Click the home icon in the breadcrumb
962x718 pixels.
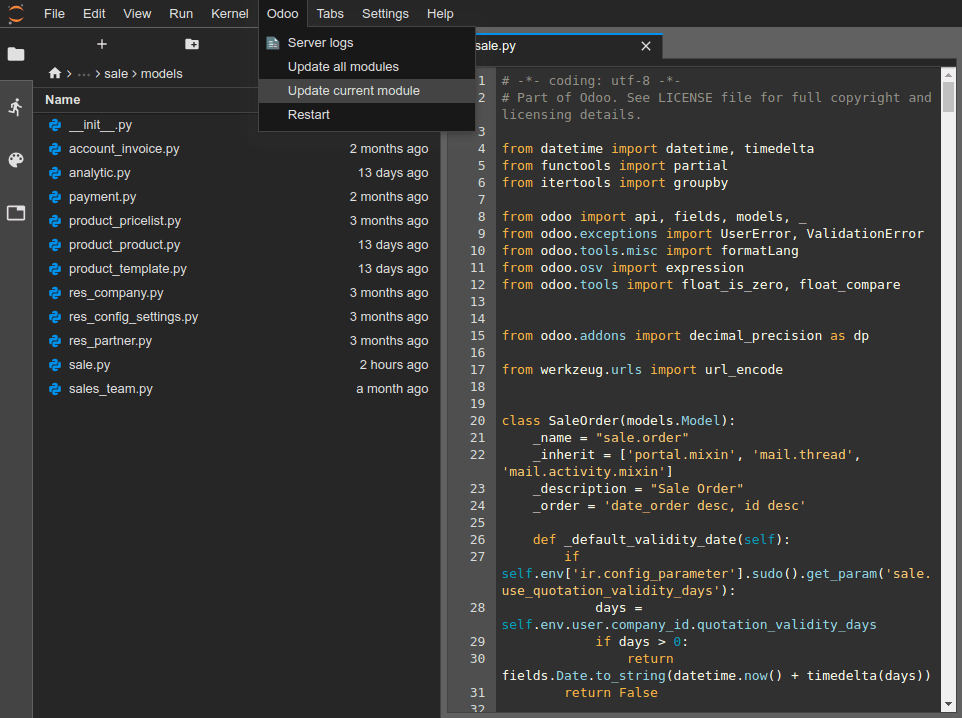[x=55, y=73]
